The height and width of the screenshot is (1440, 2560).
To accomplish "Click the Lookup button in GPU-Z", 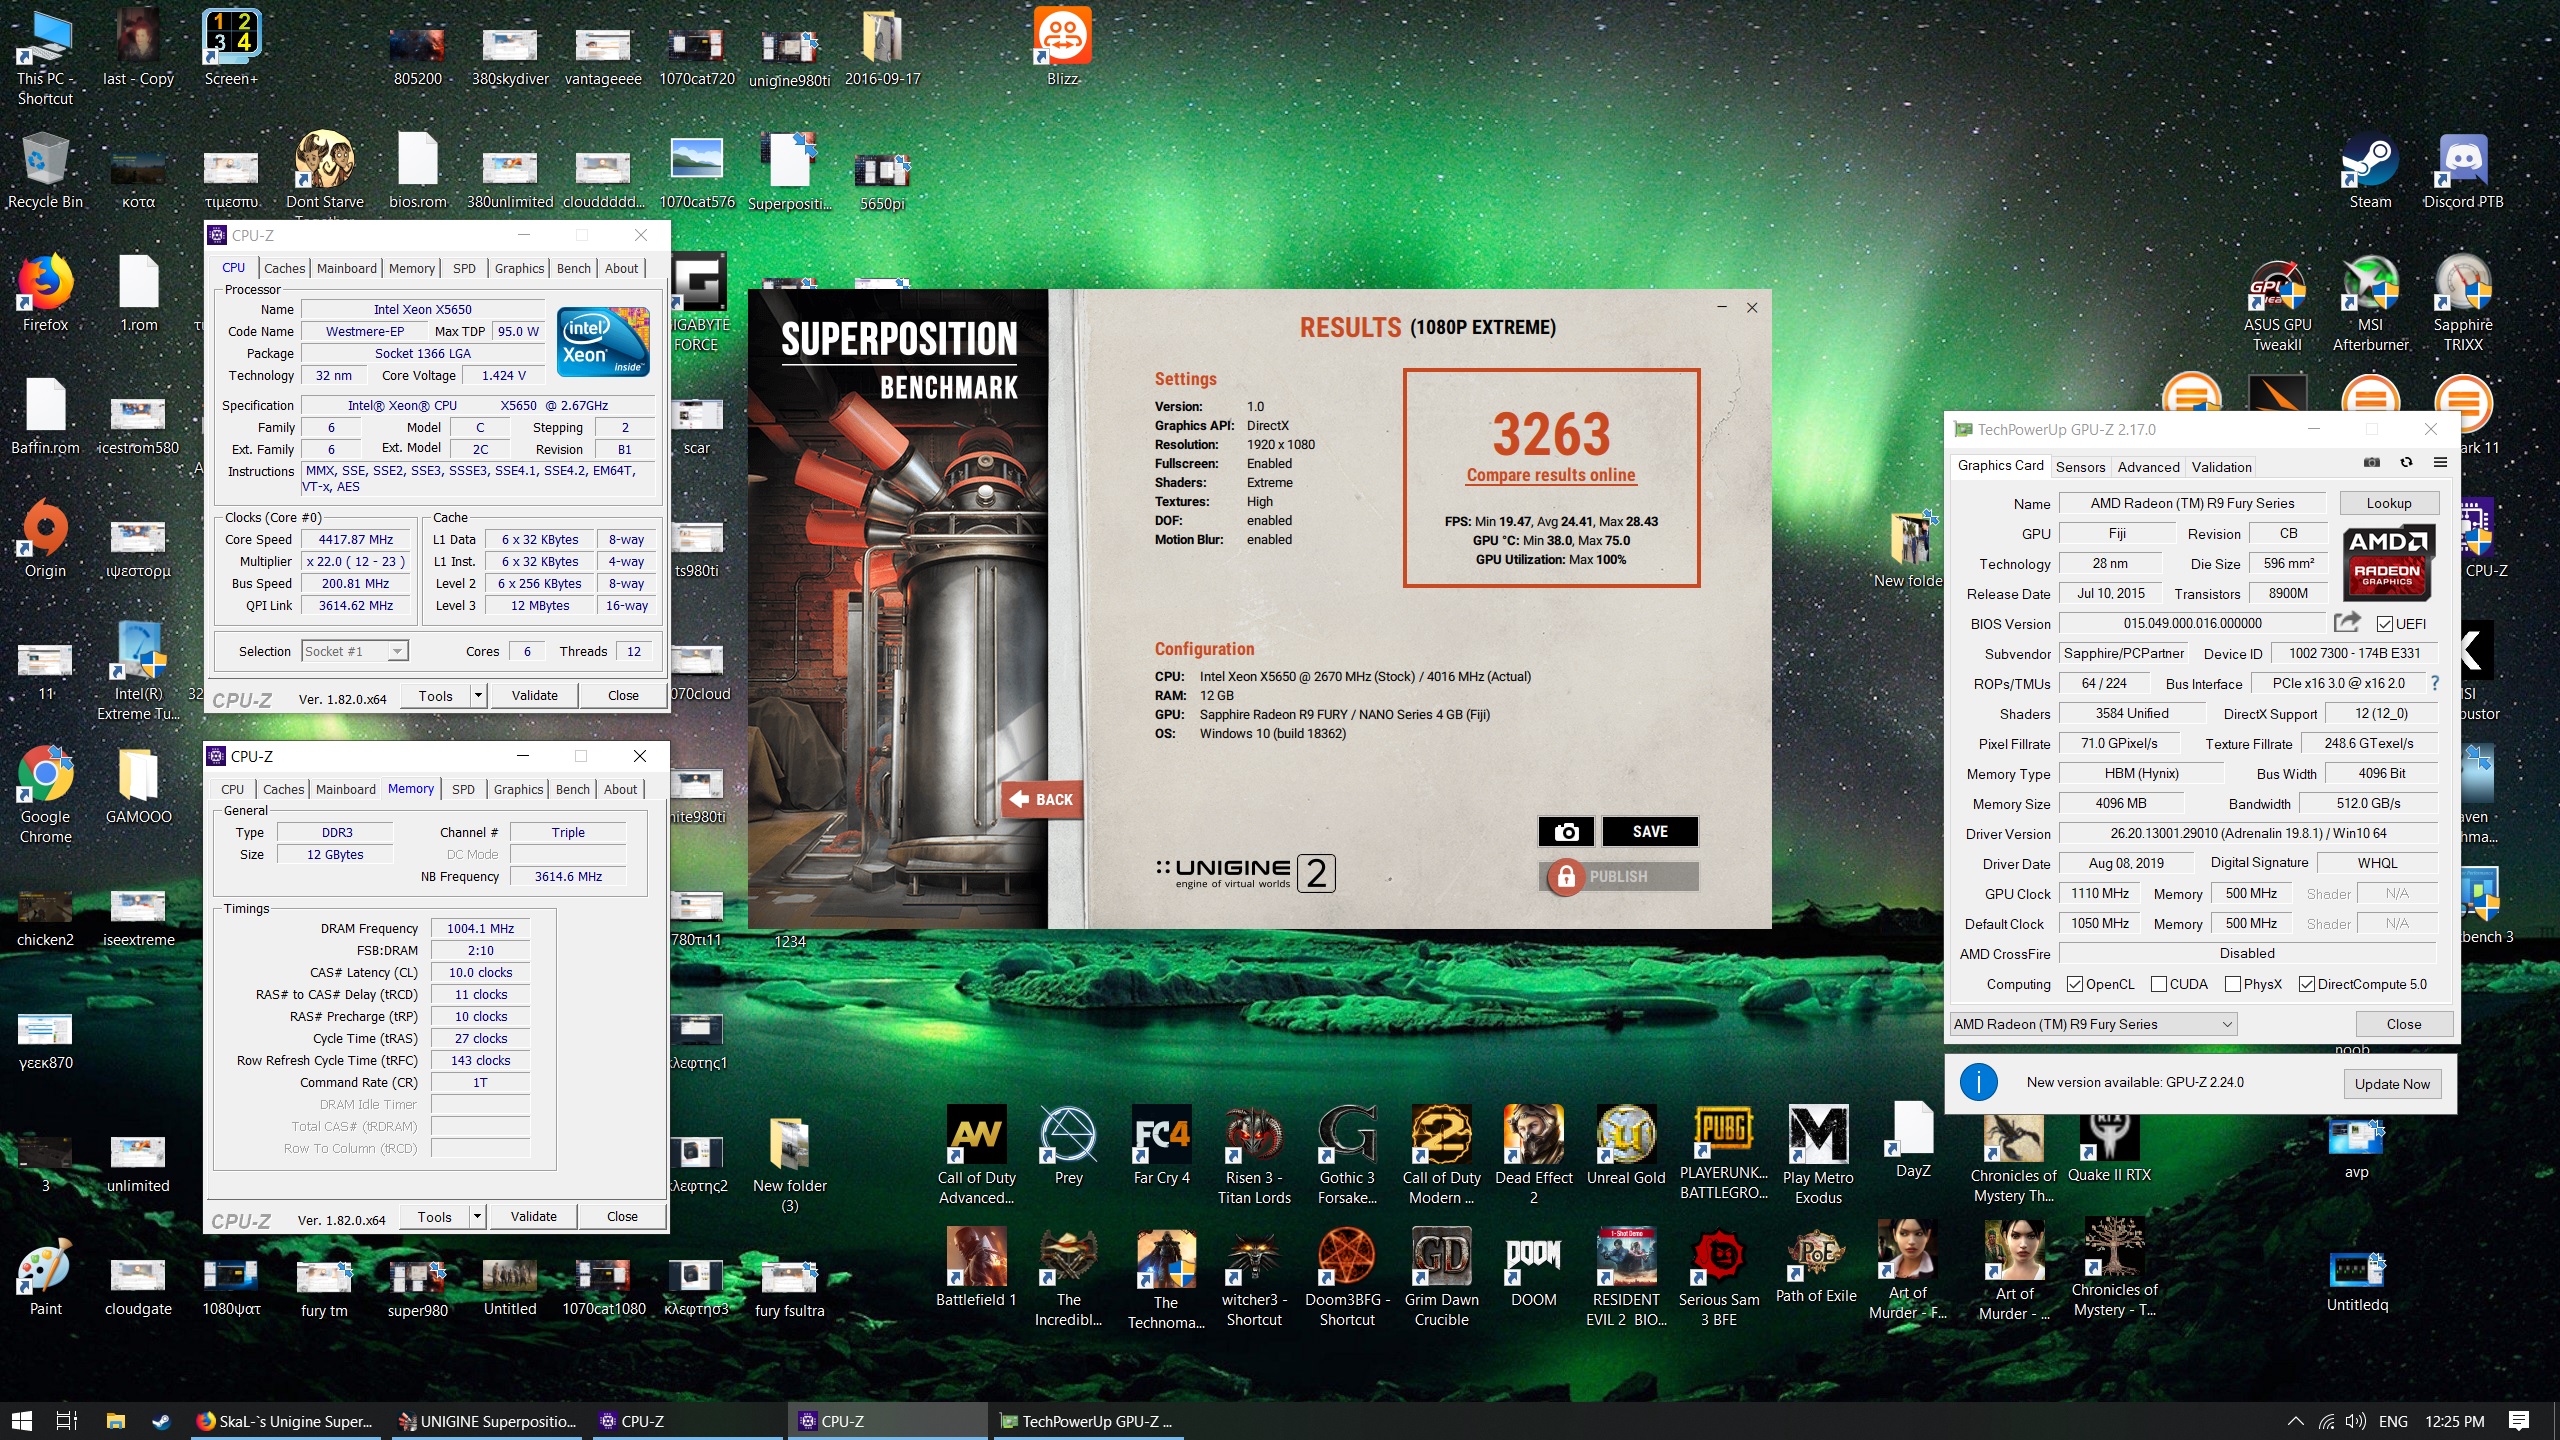I will 2388,503.
